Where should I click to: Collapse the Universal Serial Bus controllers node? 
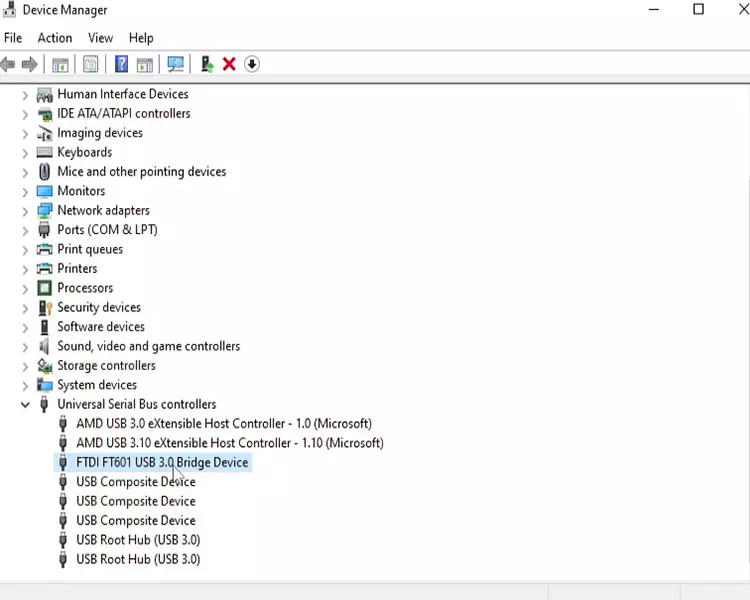coord(25,405)
